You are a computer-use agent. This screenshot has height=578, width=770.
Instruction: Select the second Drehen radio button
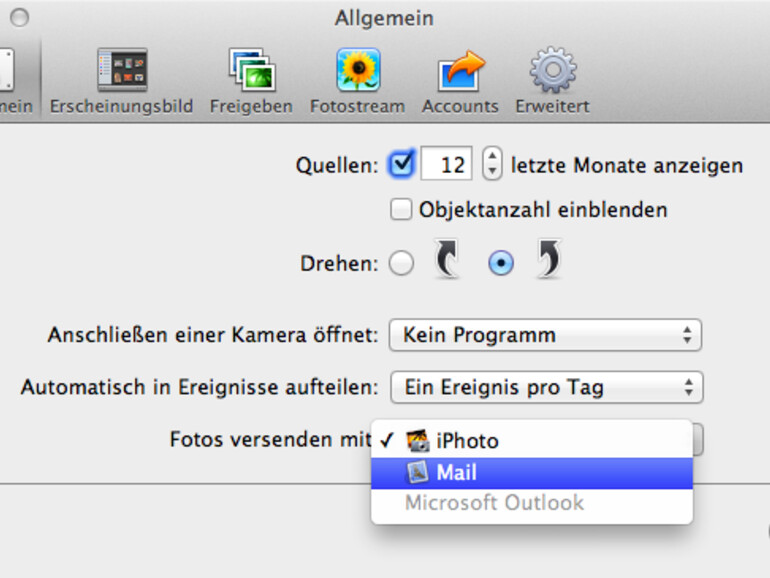(x=500, y=264)
